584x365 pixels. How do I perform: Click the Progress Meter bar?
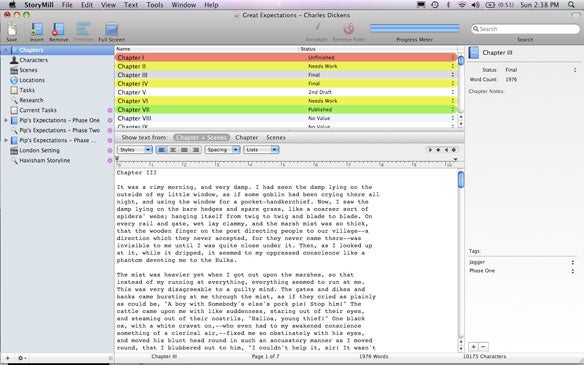tap(415, 28)
